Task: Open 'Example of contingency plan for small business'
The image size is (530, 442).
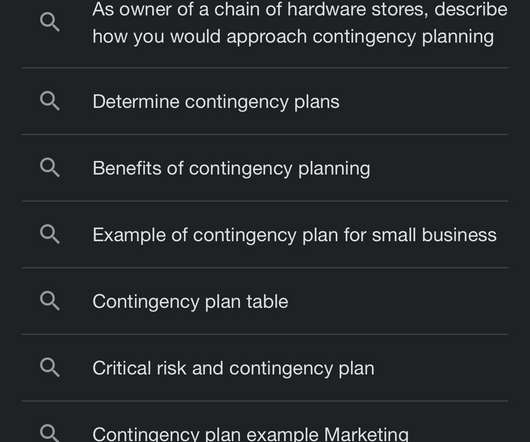Action: [265, 234]
